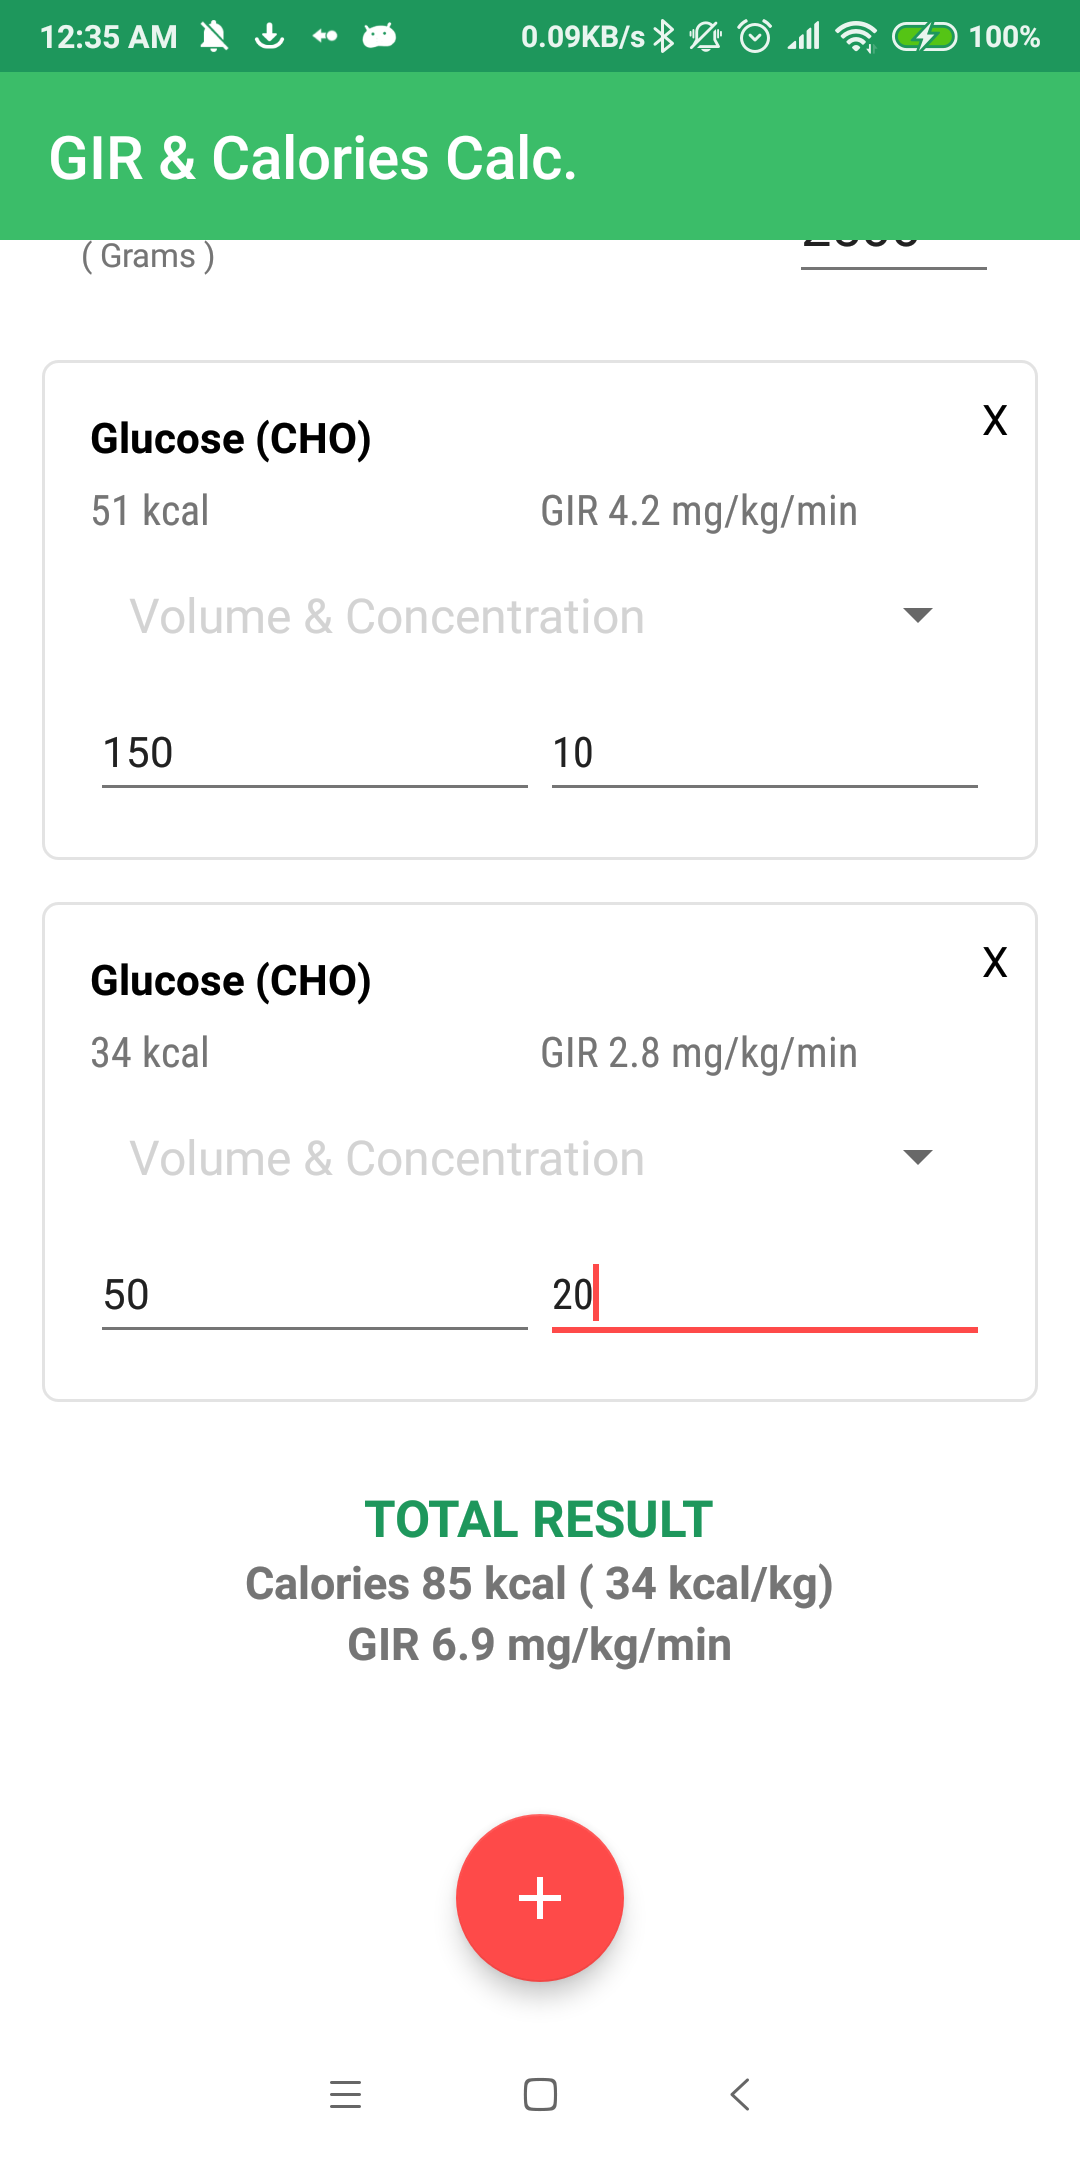Image resolution: width=1080 pixels, height=2160 pixels.
Task: Focus the concentration field showing 10
Action: click(x=765, y=754)
